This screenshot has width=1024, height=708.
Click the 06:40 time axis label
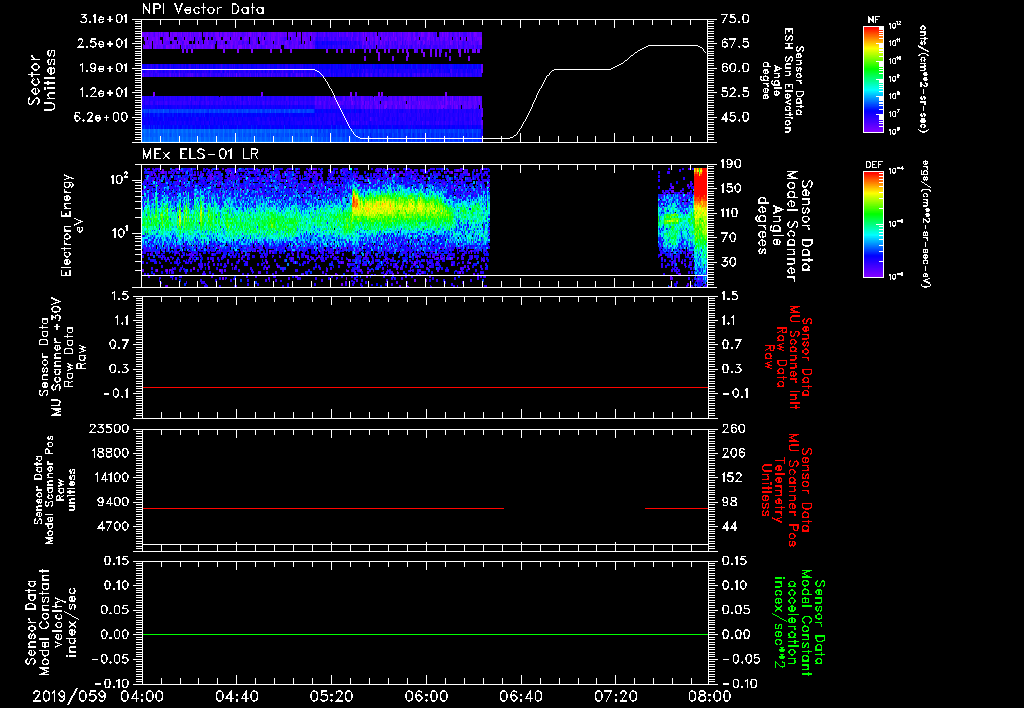[x=520, y=696]
